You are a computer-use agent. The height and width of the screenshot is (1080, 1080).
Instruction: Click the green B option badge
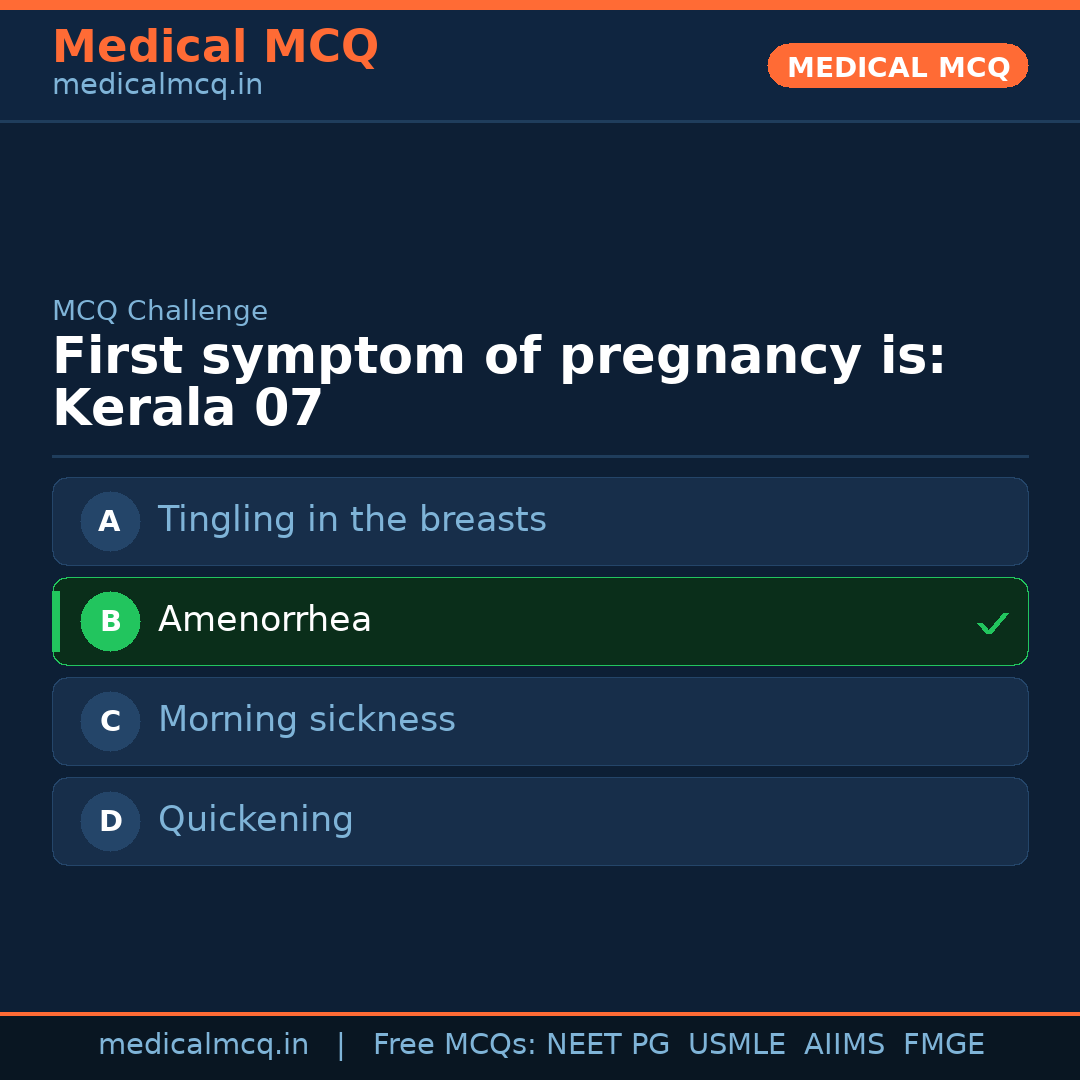110,621
